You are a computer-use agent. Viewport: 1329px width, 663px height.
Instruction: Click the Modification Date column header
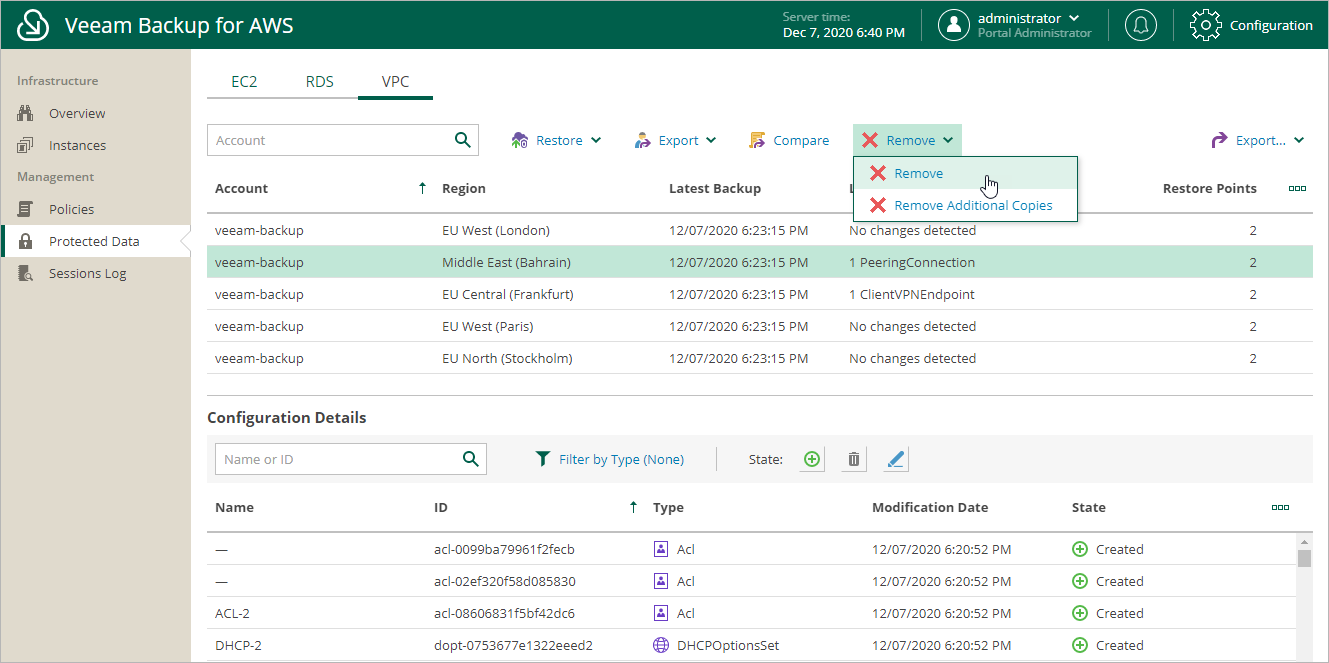930,507
